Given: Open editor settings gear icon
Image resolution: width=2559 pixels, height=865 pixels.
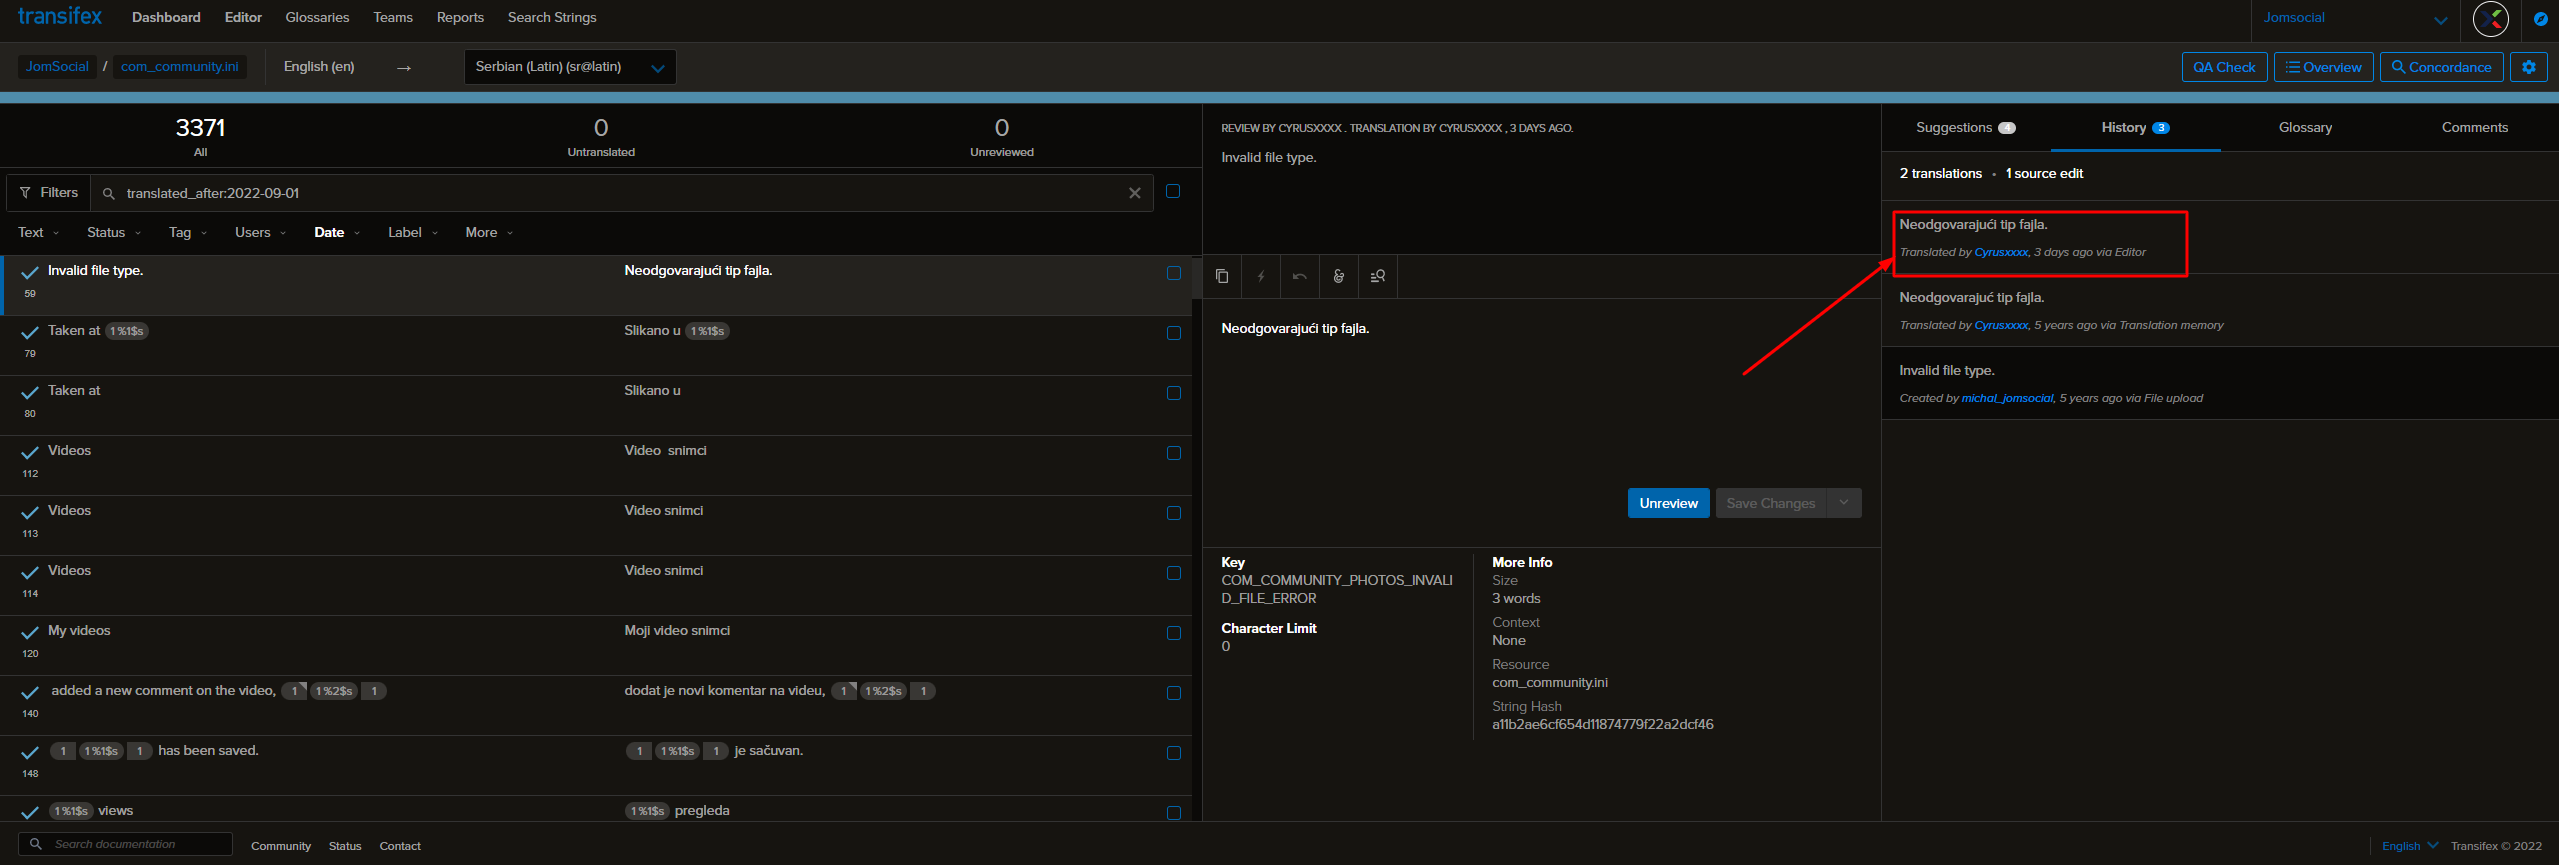Looking at the screenshot, I should 2528,67.
